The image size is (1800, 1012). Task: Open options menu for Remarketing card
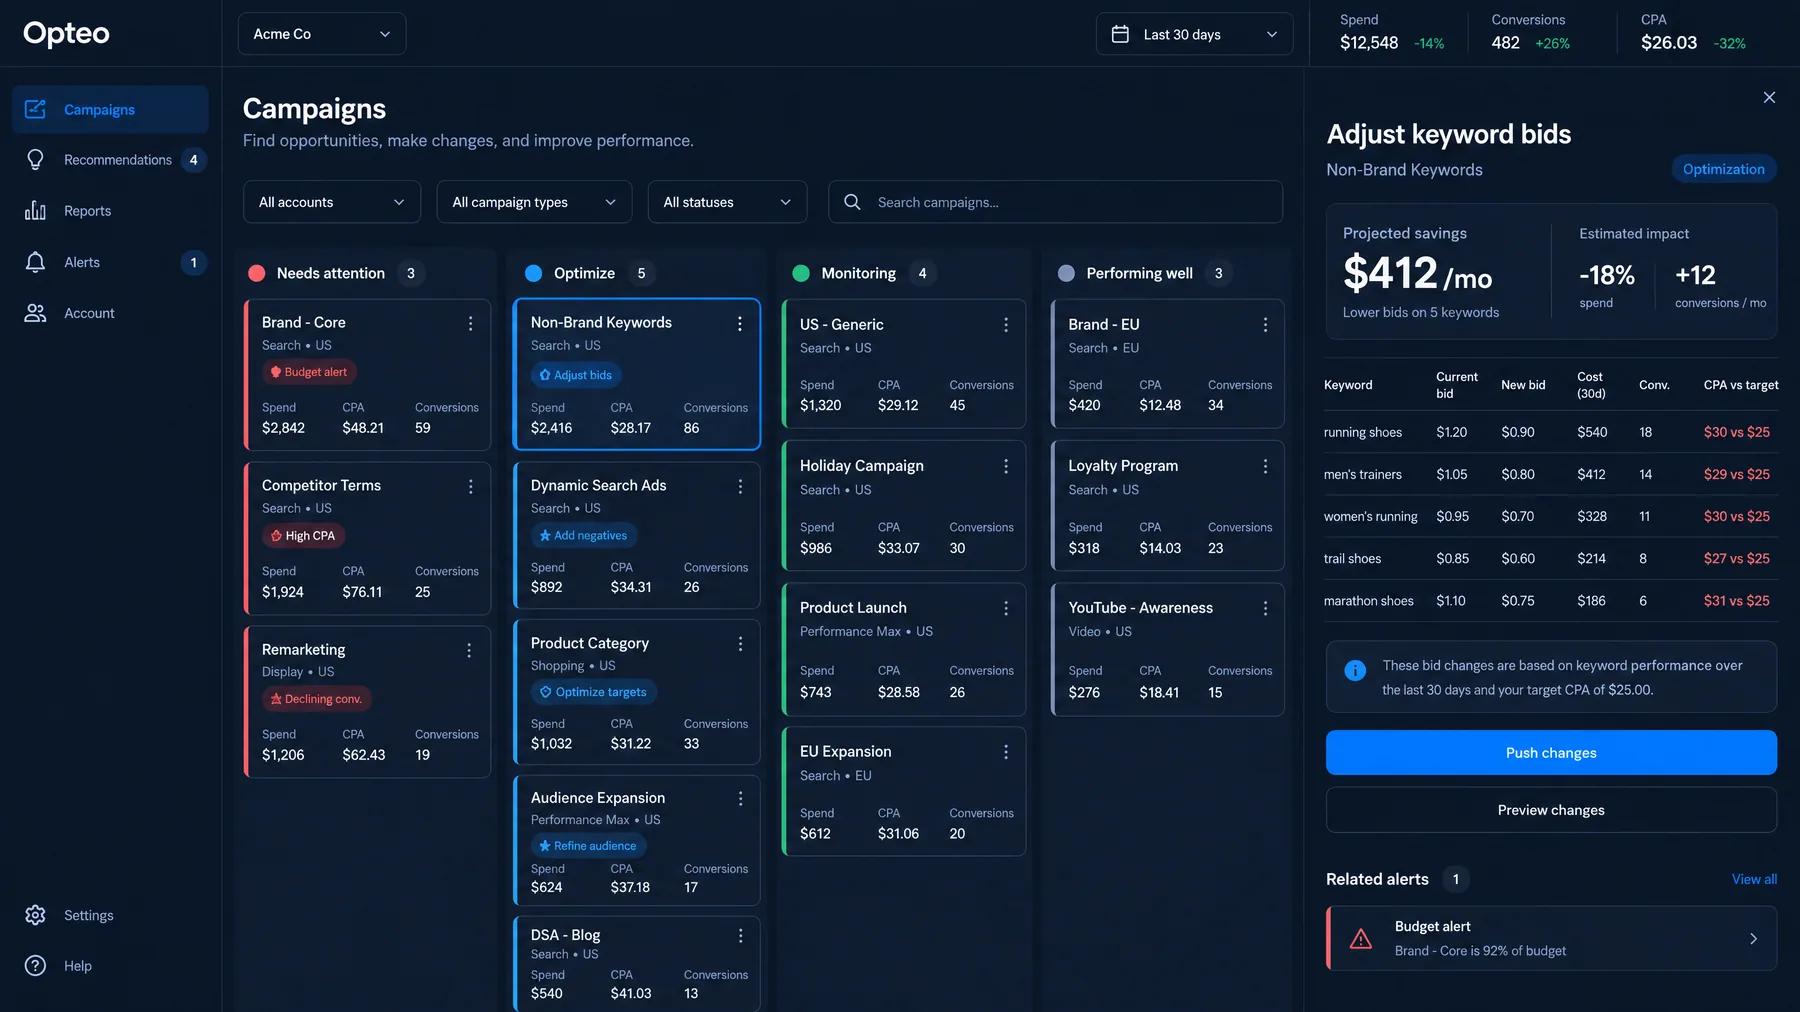469,650
